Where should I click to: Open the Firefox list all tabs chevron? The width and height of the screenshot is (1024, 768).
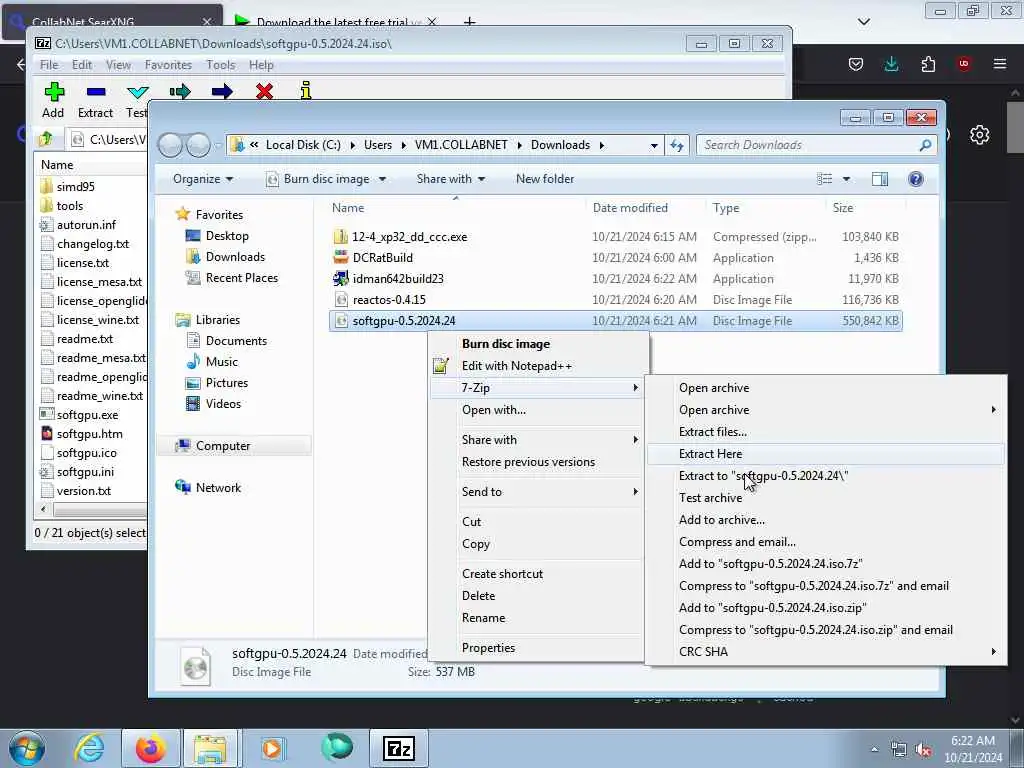pyautogui.click(x=863, y=22)
